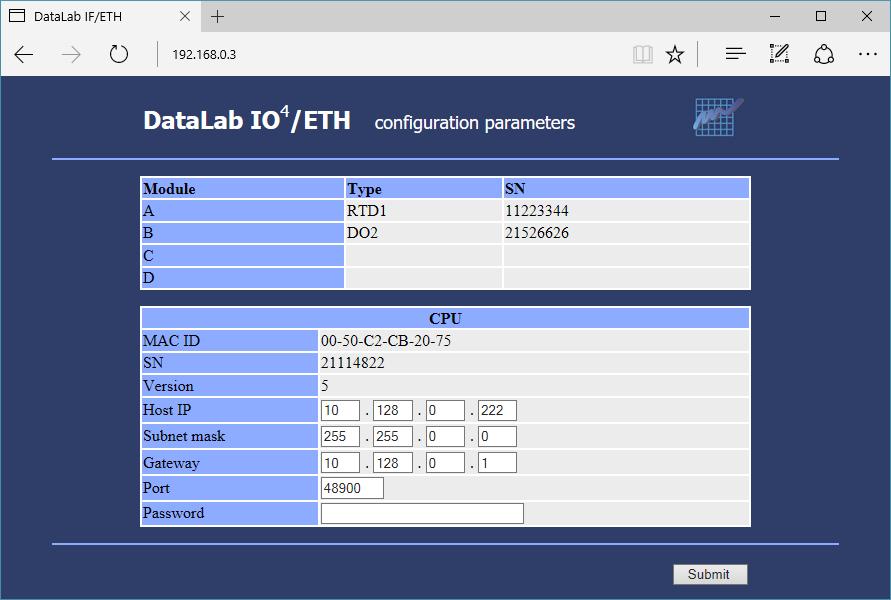This screenshot has width=891, height=600.
Task: Open the More actions ellipsis menu
Action: [868, 54]
